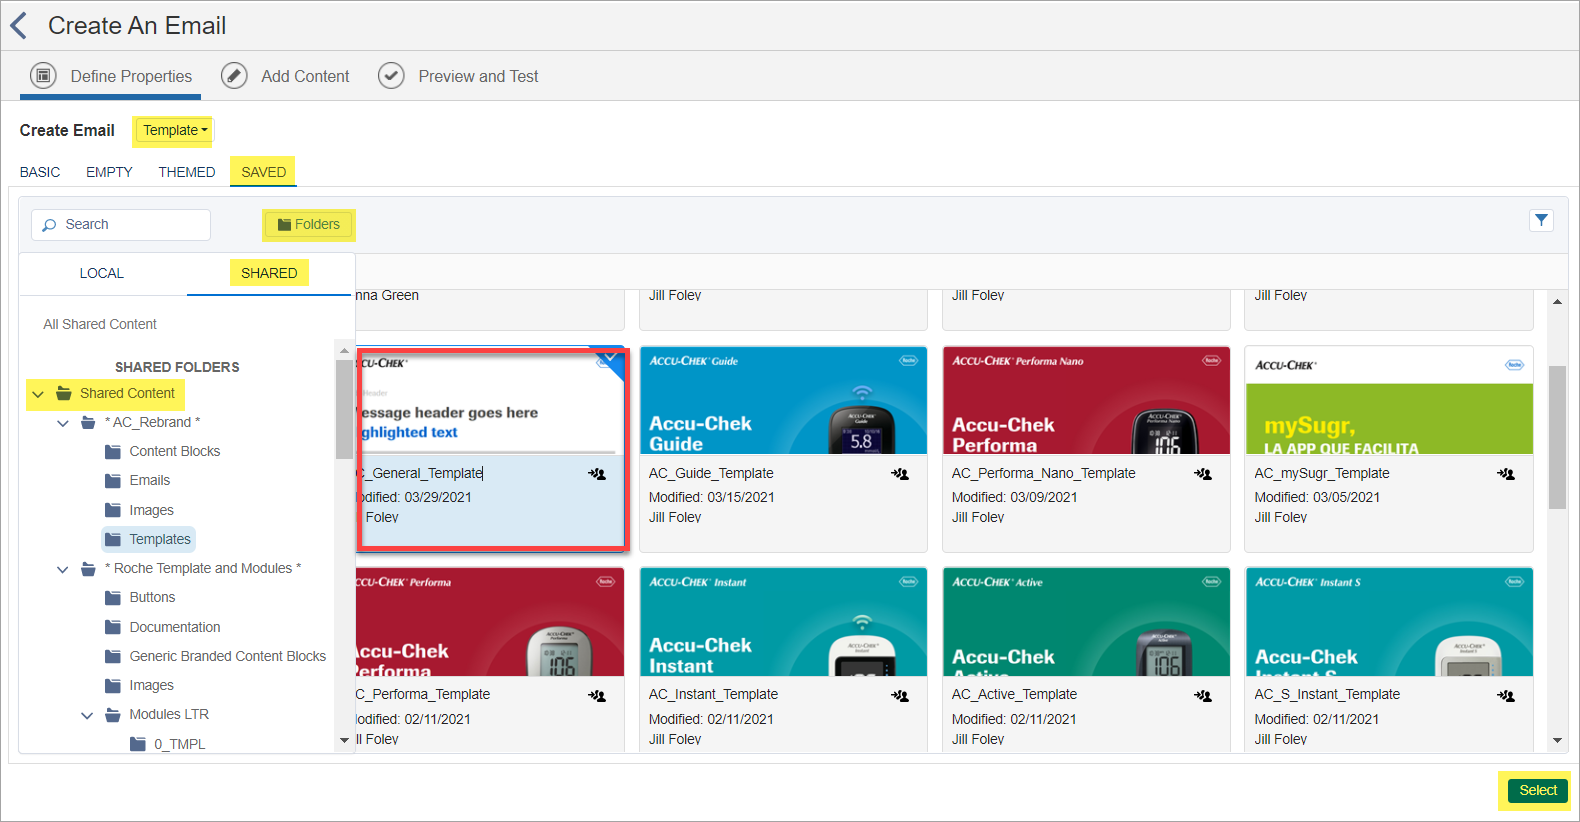Click the shared icon on AC_Instant_Template
This screenshot has height=822, width=1580.
coord(900,696)
